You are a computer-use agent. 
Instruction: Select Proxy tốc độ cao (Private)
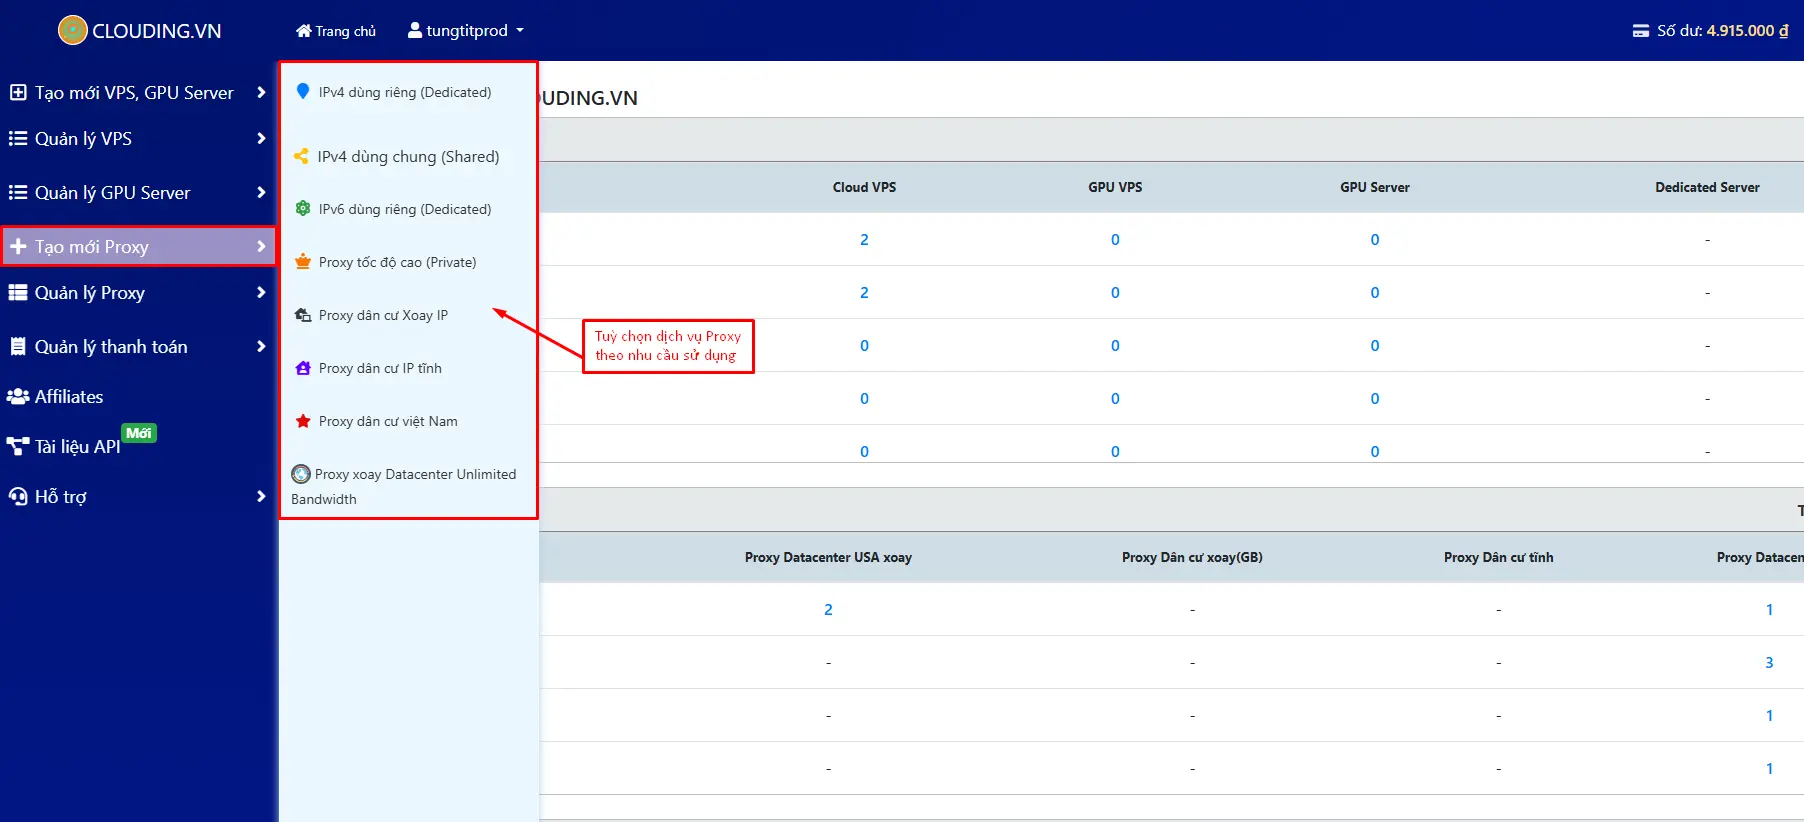coord(397,262)
